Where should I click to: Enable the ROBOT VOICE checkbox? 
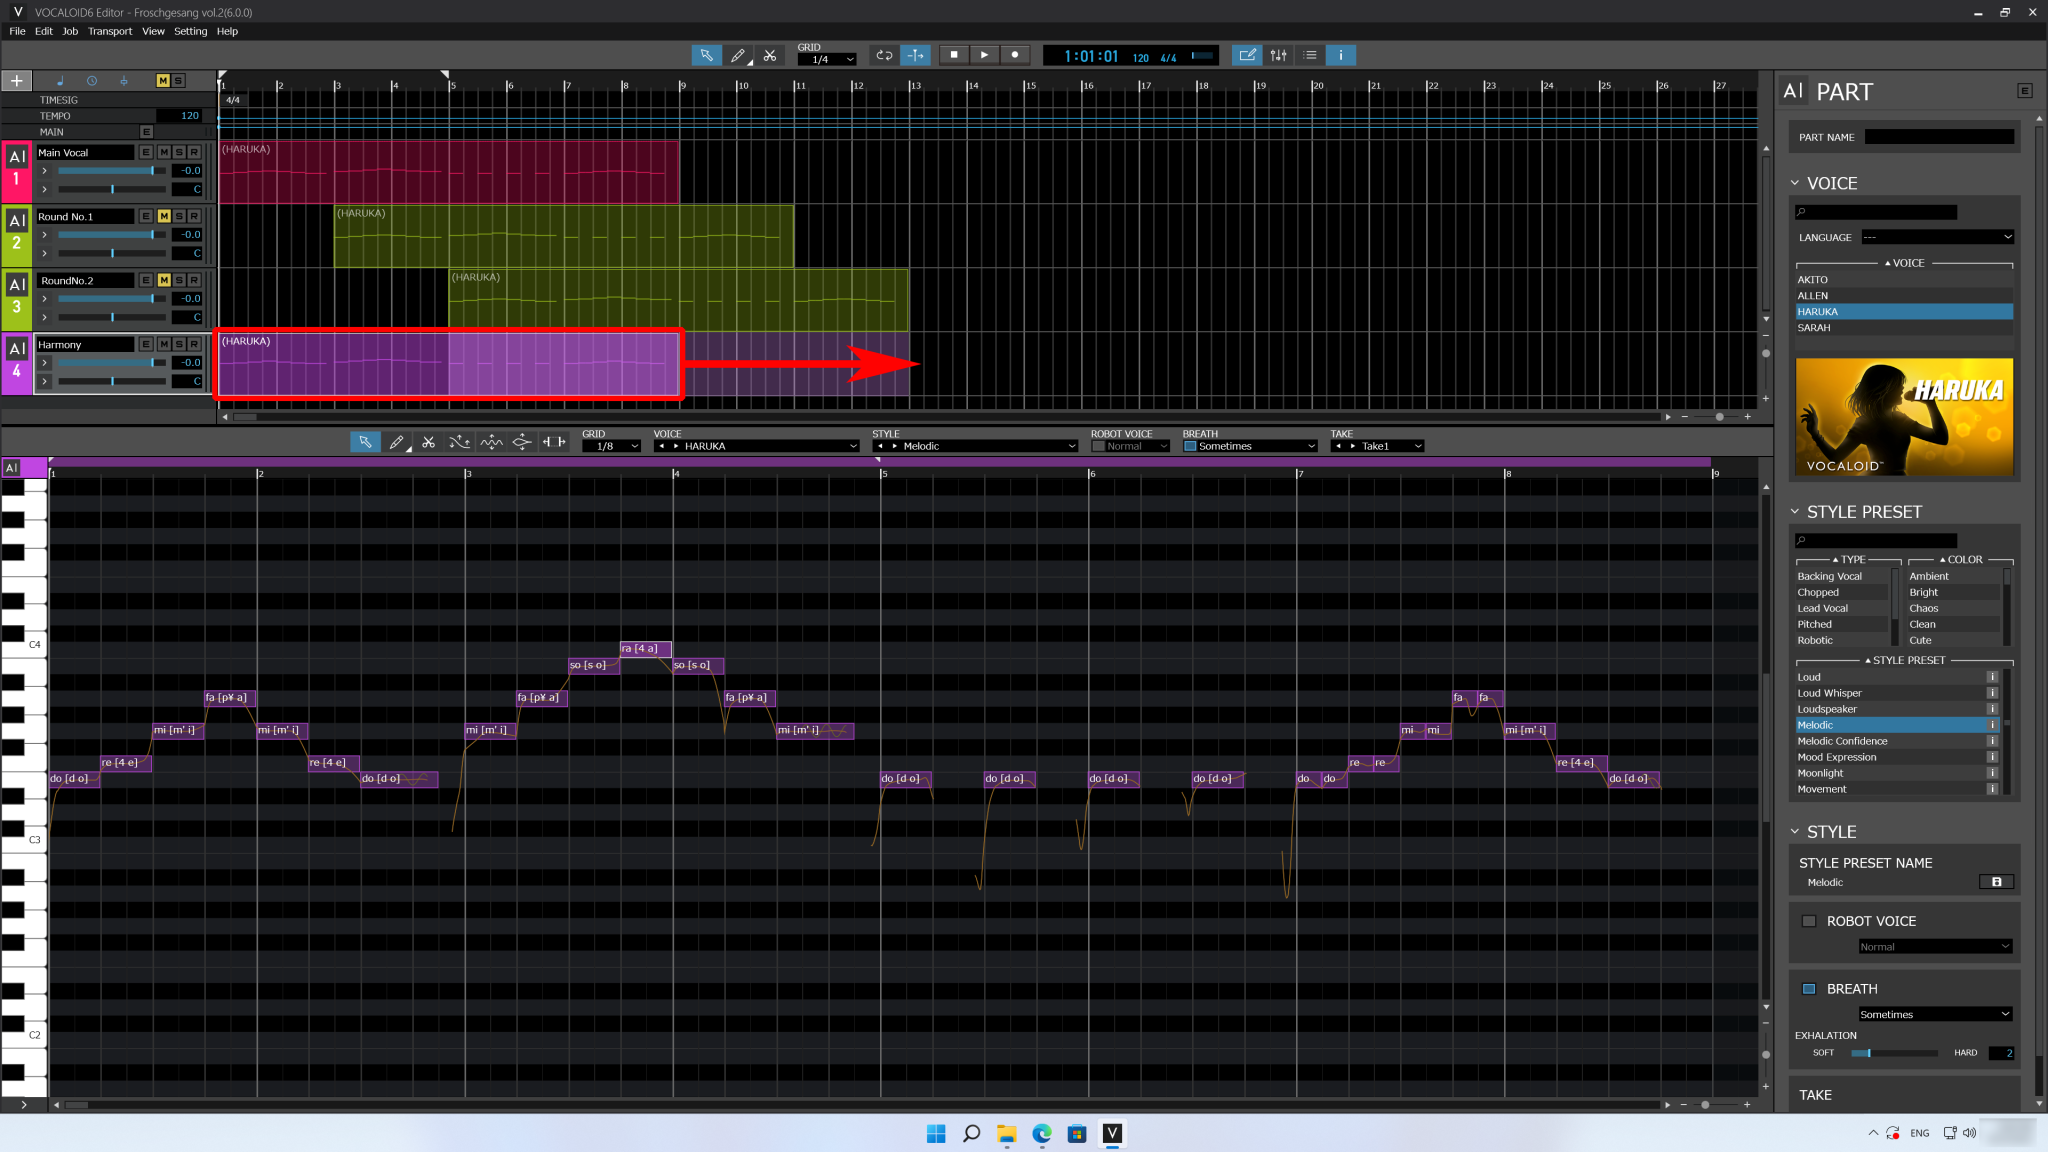pyautogui.click(x=1809, y=921)
